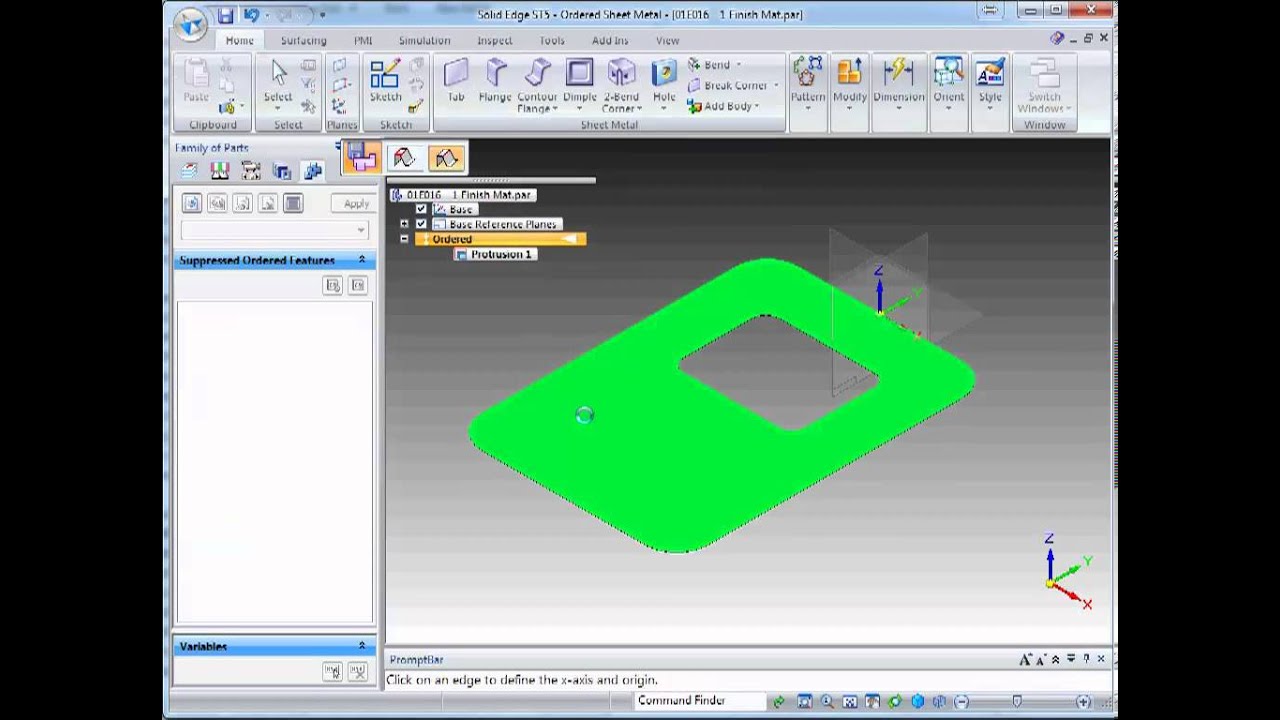Open the Simulation ribbon tab
This screenshot has height=720, width=1280.
coord(424,40)
